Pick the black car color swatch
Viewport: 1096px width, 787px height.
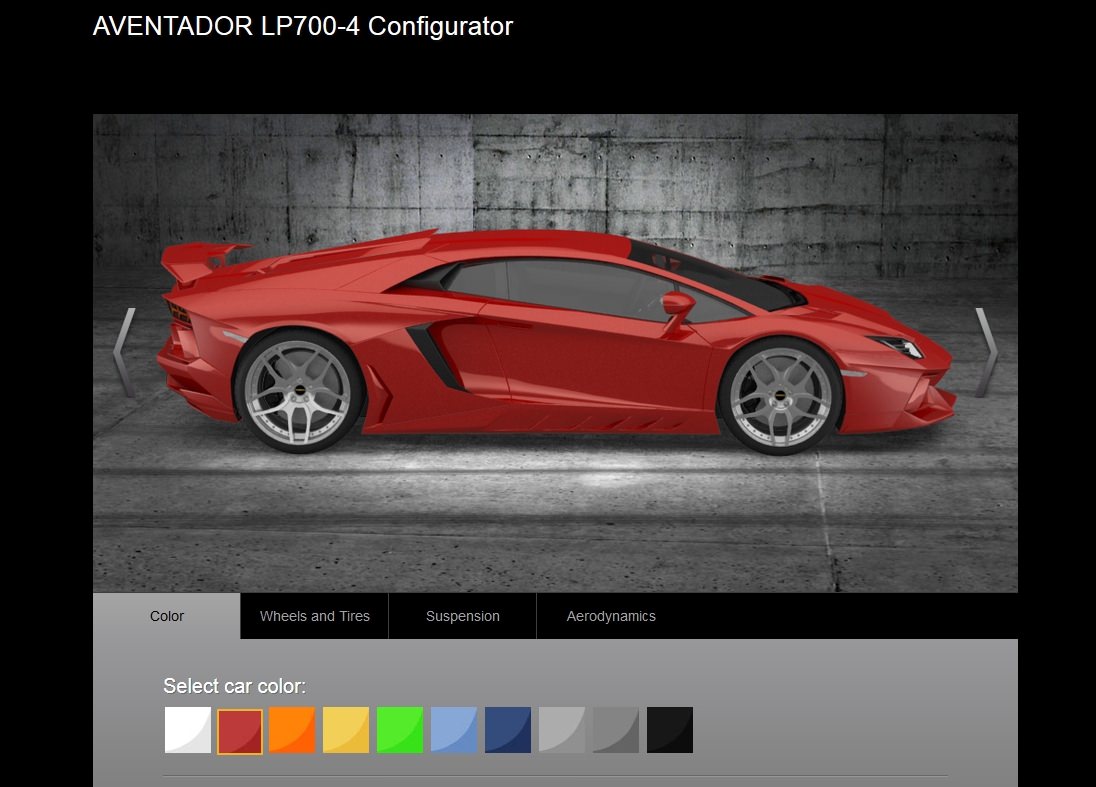click(x=670, y=730)
